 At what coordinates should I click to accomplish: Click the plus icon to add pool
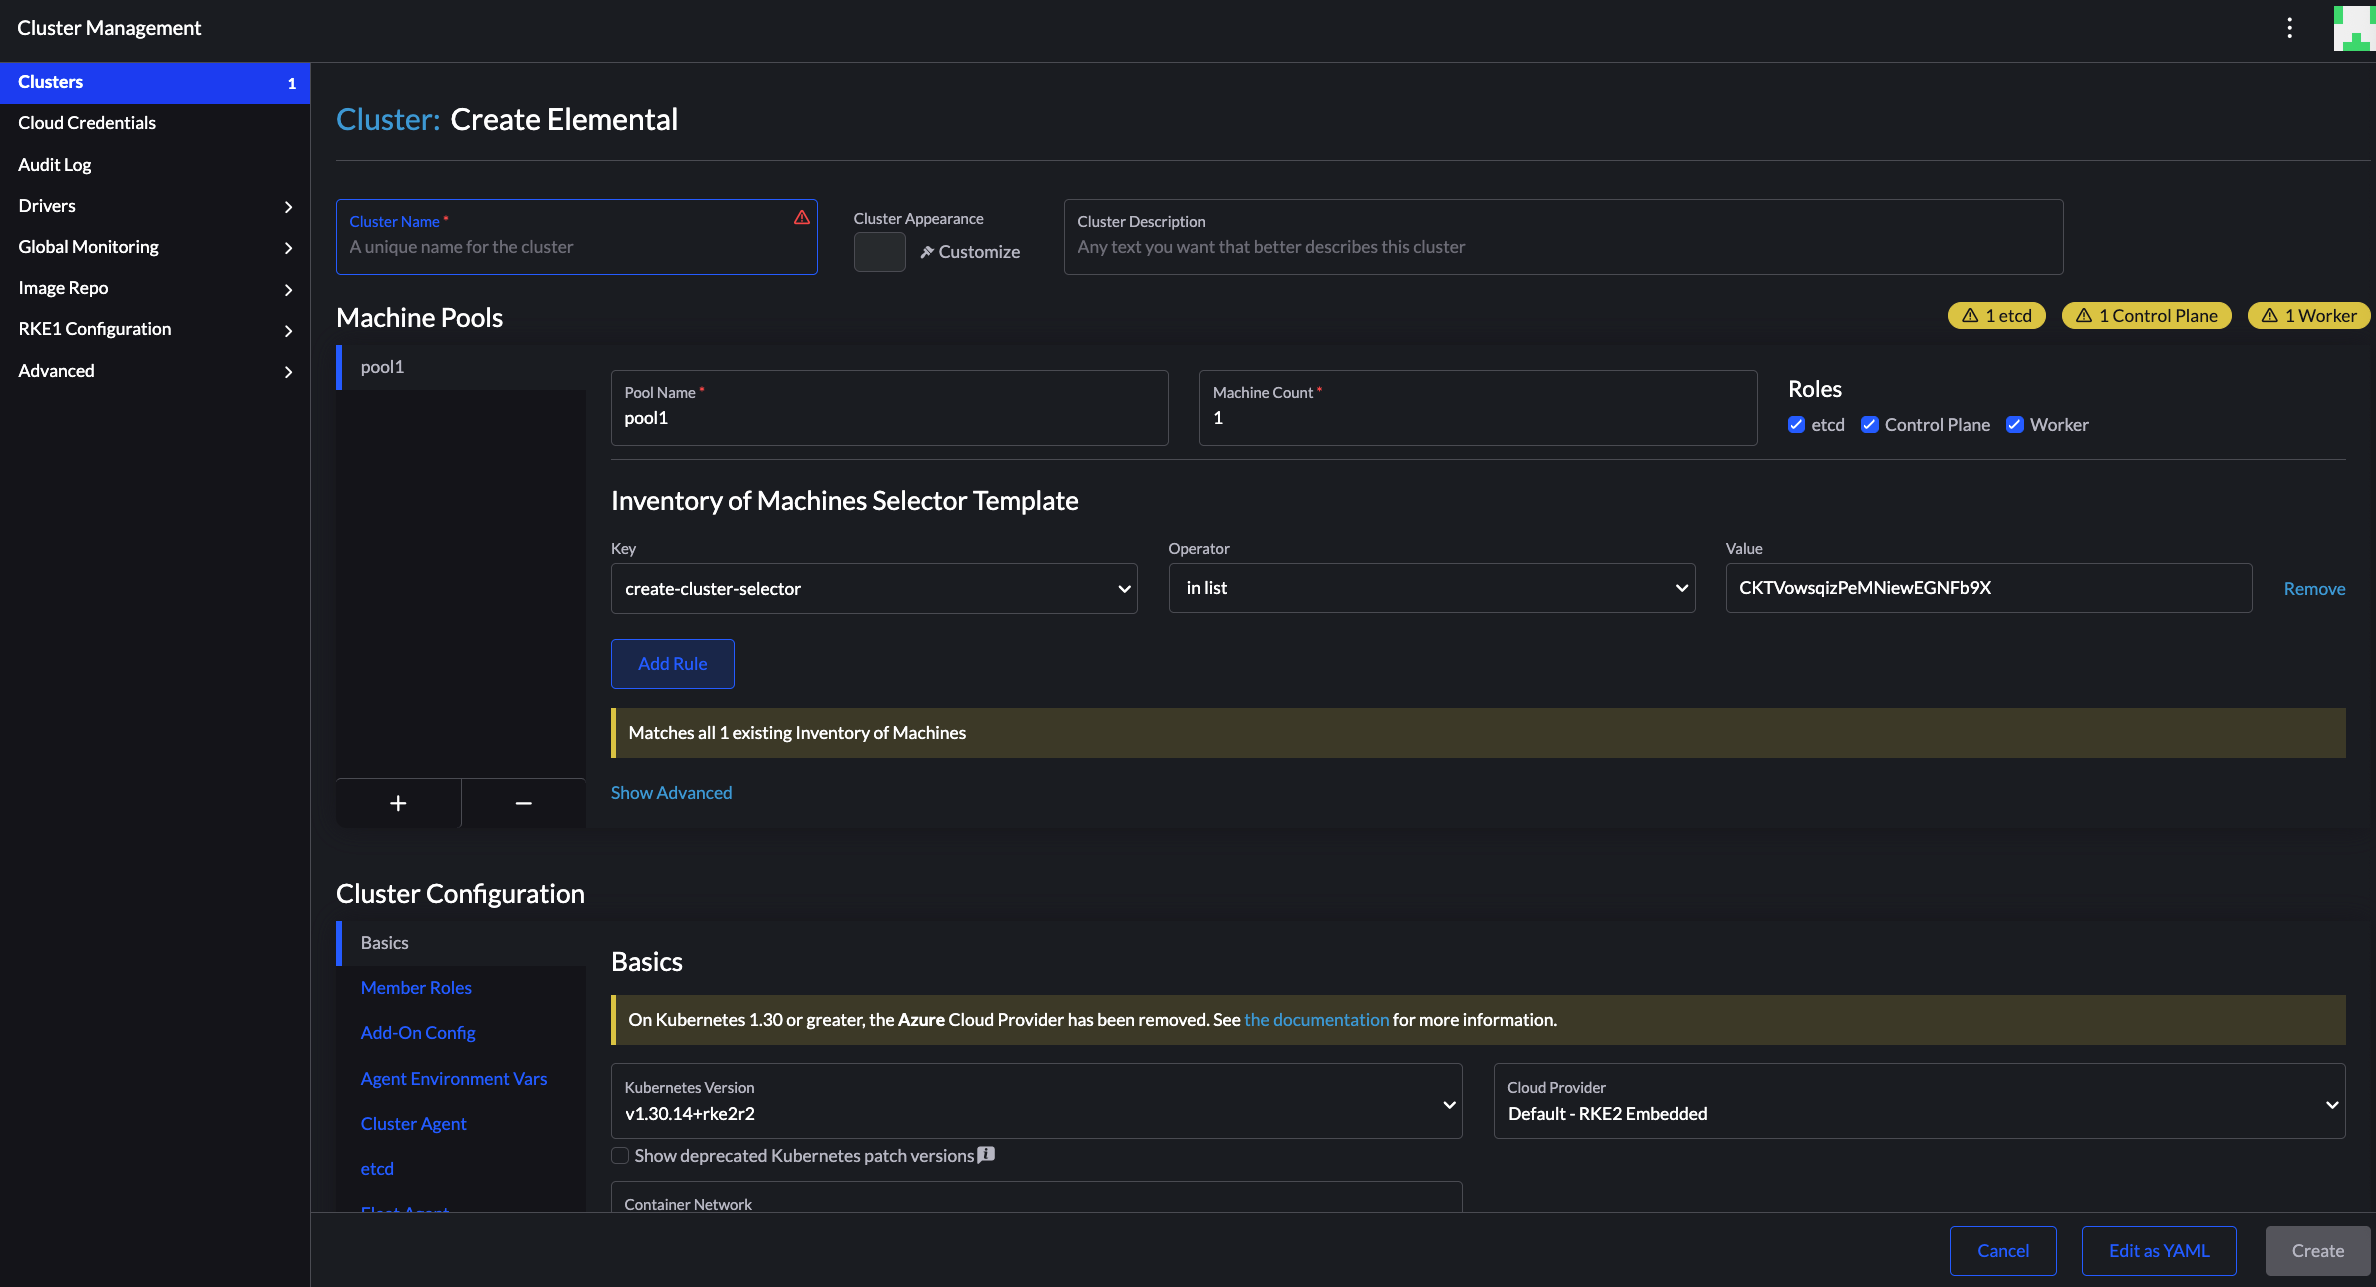click(x=398, y=803)
